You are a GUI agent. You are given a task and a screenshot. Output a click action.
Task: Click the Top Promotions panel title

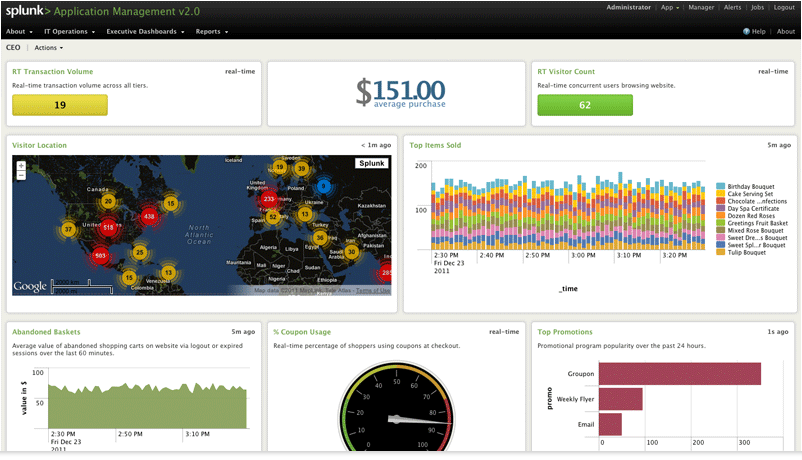(x=565, y=332)
